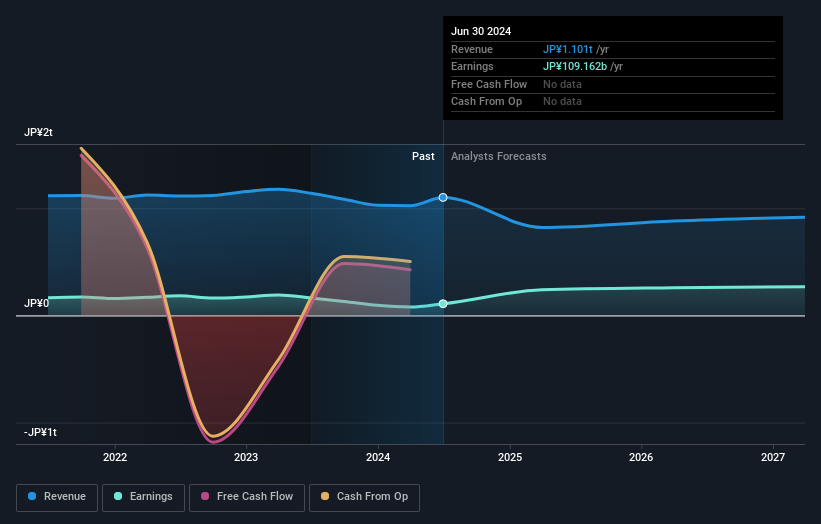Click the Free Cash Flow row label in tooltip
This screenshot has height=524, width=821.
coord(489,84)
